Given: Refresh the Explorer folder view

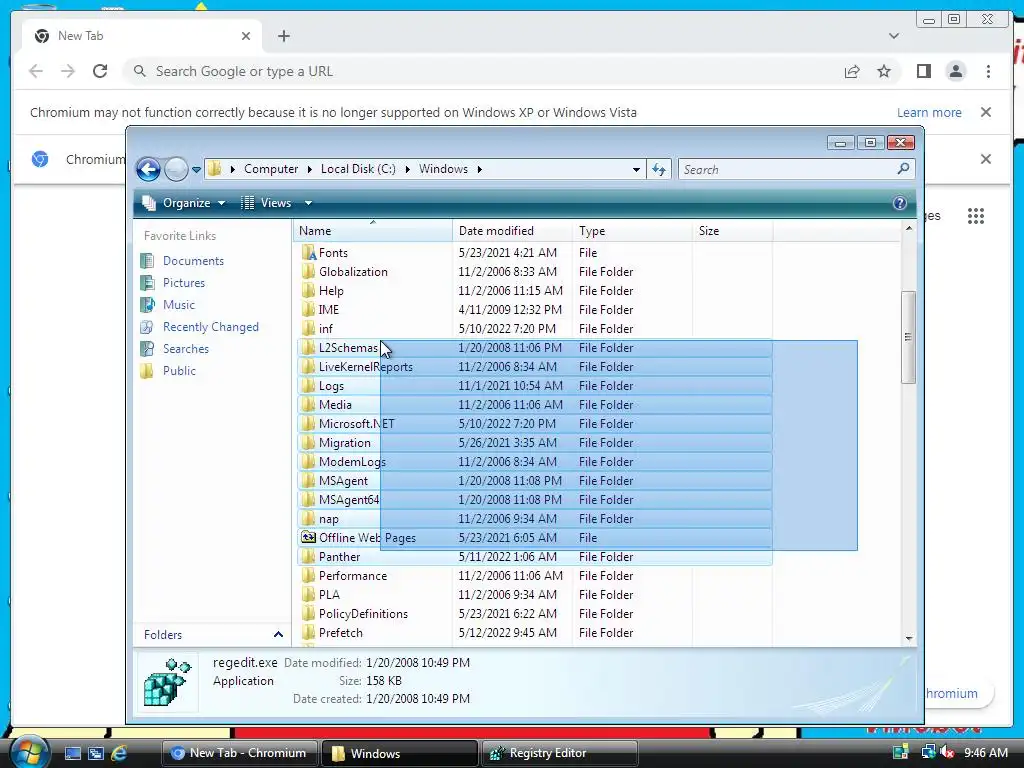Looking at the screenshot, I should (659, 170).
